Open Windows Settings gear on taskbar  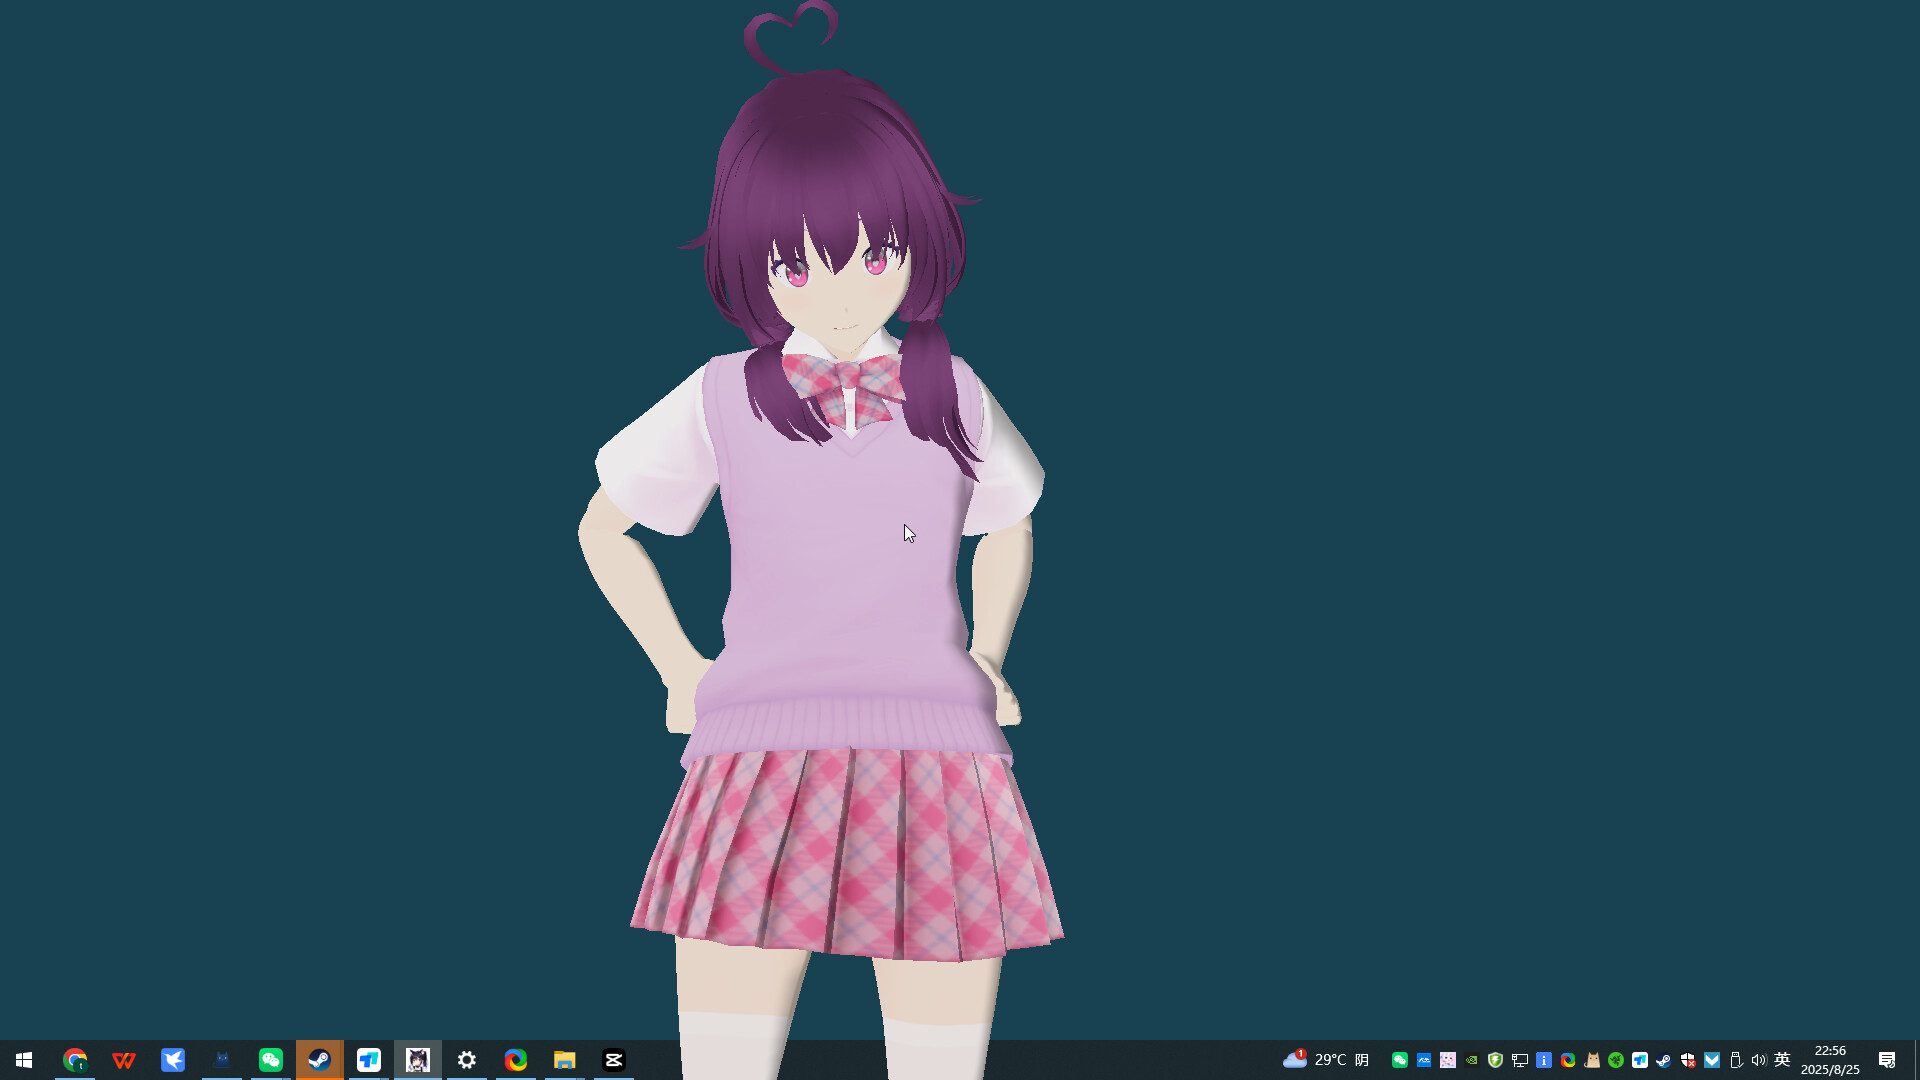[x=467, y=1060]
